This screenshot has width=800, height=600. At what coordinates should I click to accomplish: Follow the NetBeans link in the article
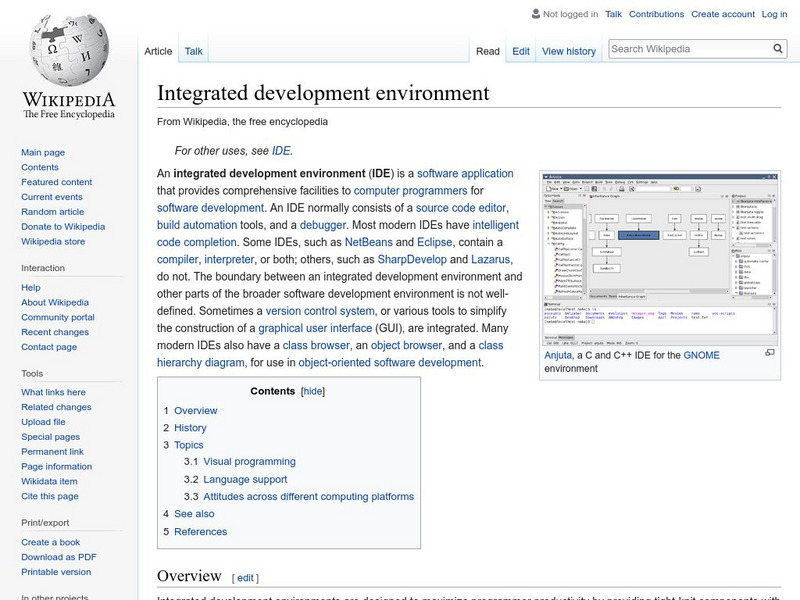point(369,242)
